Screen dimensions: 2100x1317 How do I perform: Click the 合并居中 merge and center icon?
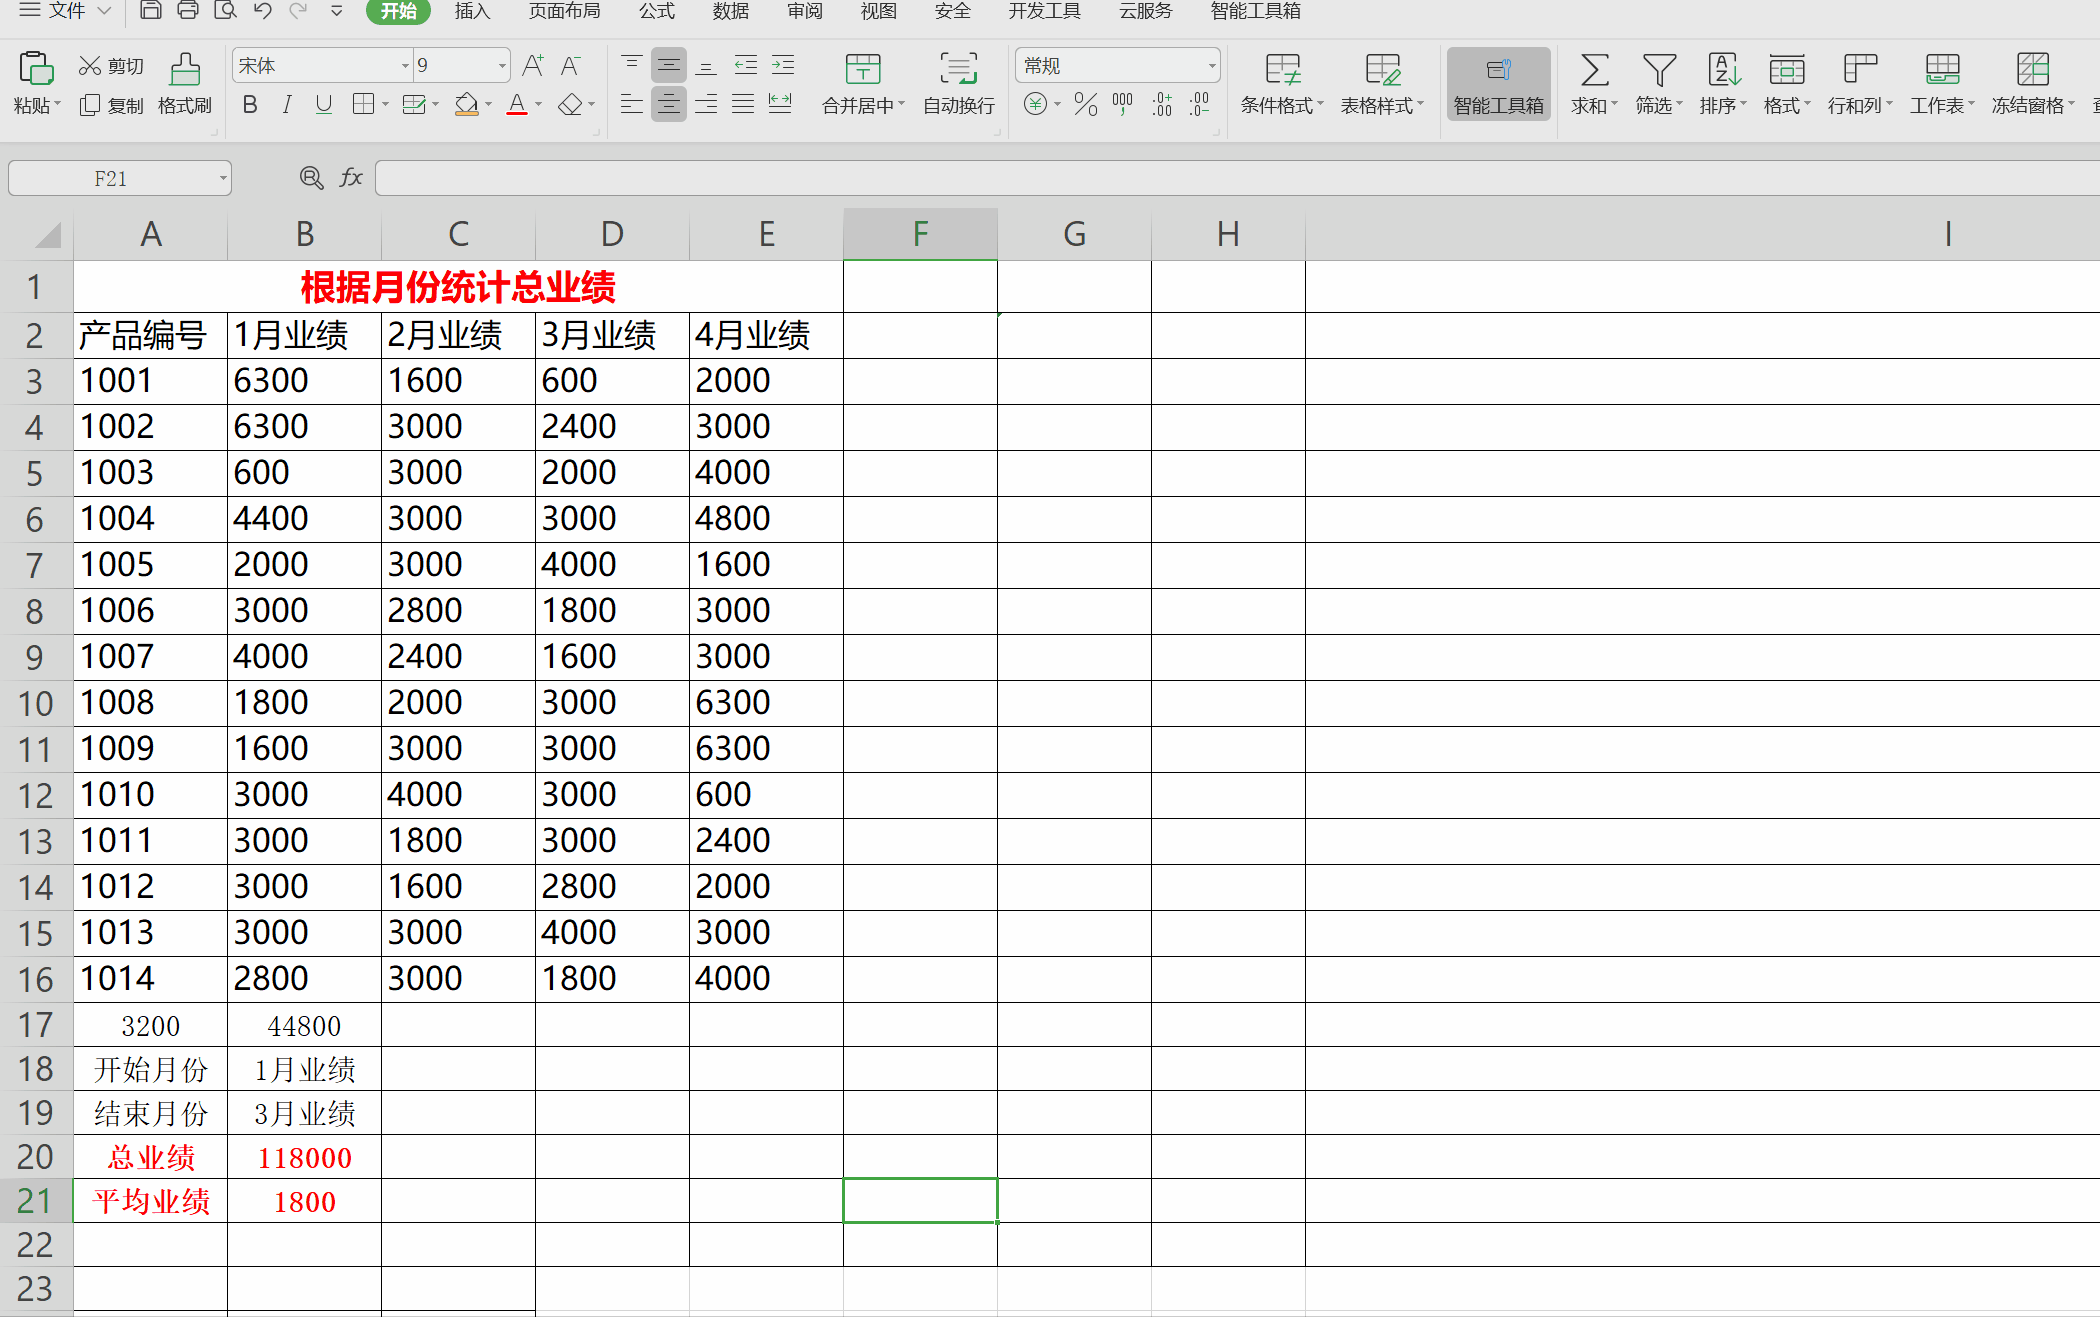pyautogui.click(x=862, y=84)
